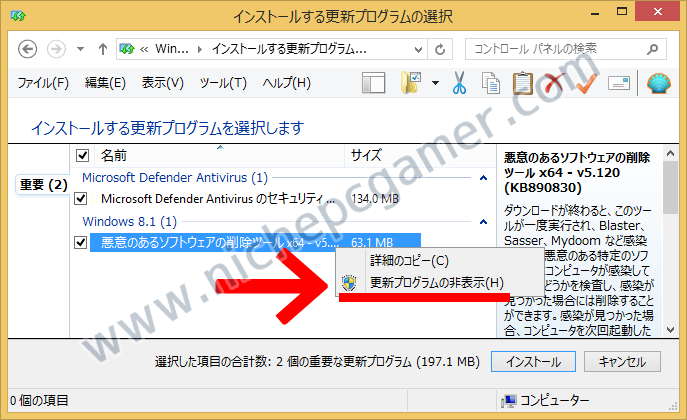Sort by the 名前 column header
Image resolution: width=687 pixels, height=420 pixels.
(x=113, y=155)
